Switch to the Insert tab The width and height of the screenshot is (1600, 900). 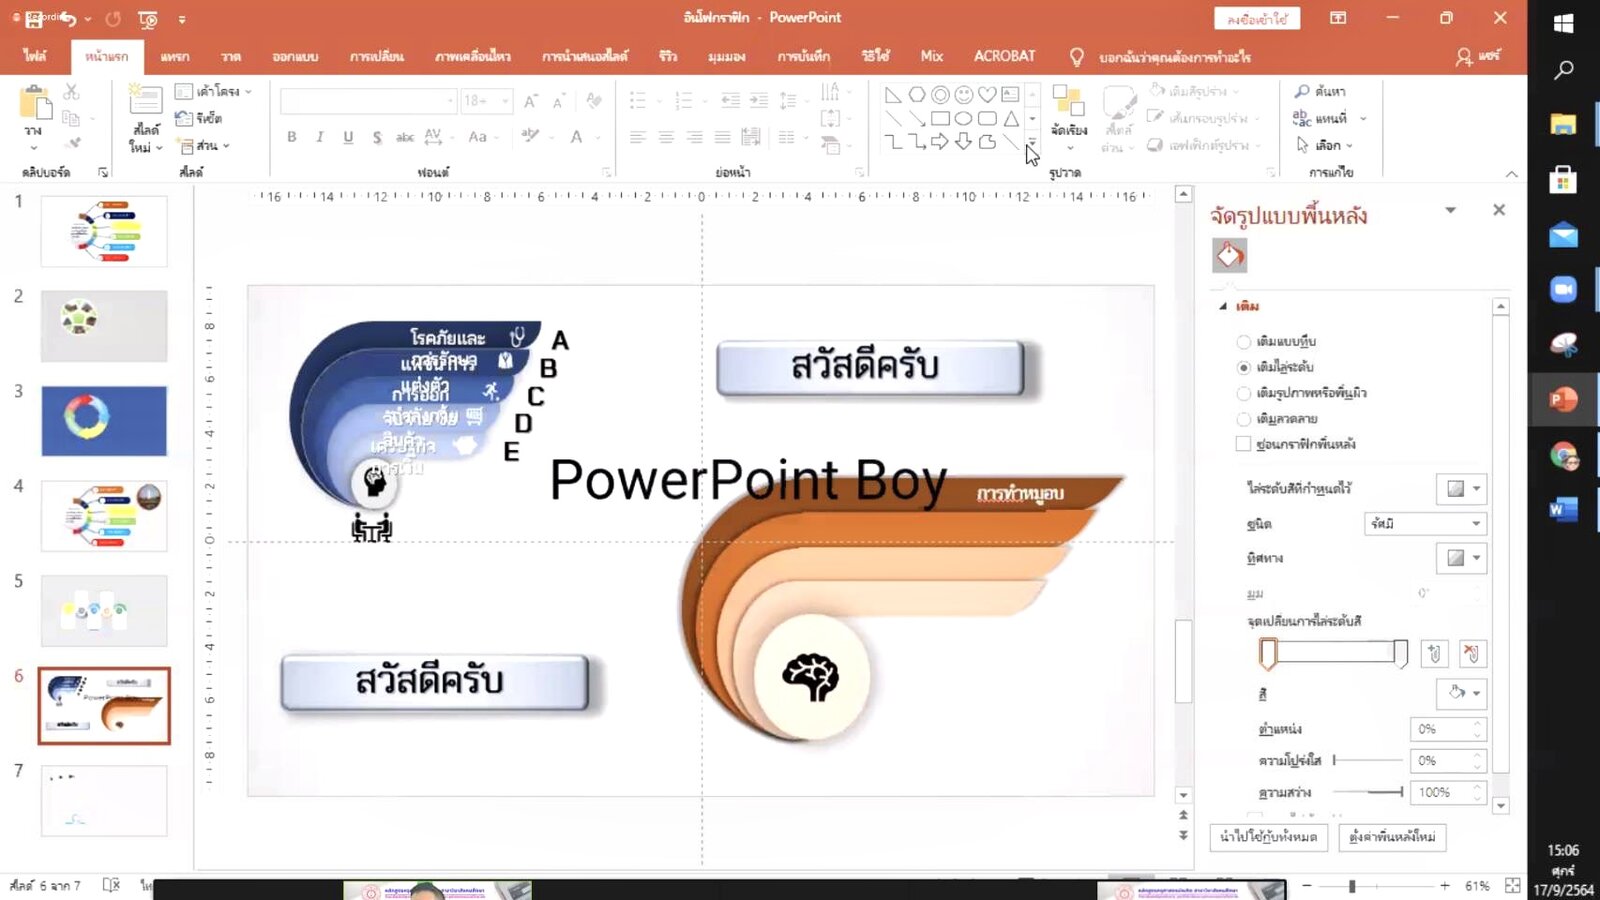(175, 56)
